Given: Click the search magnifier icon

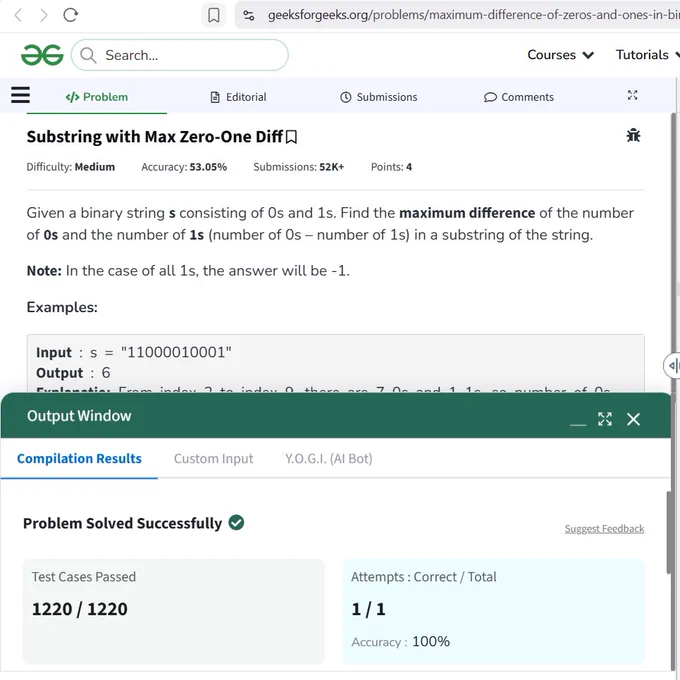Looking at the screenshot, I should pyautogui.click(x=88, y=55).
